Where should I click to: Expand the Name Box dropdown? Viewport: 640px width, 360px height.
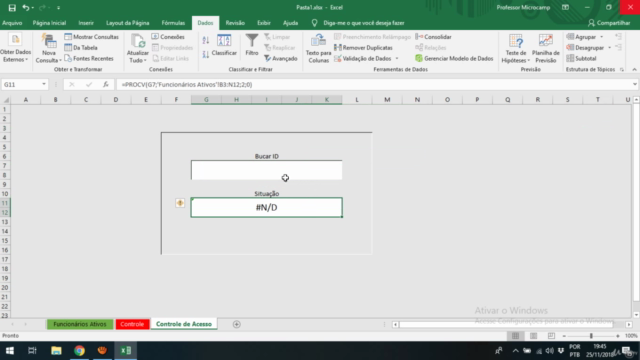44,84
